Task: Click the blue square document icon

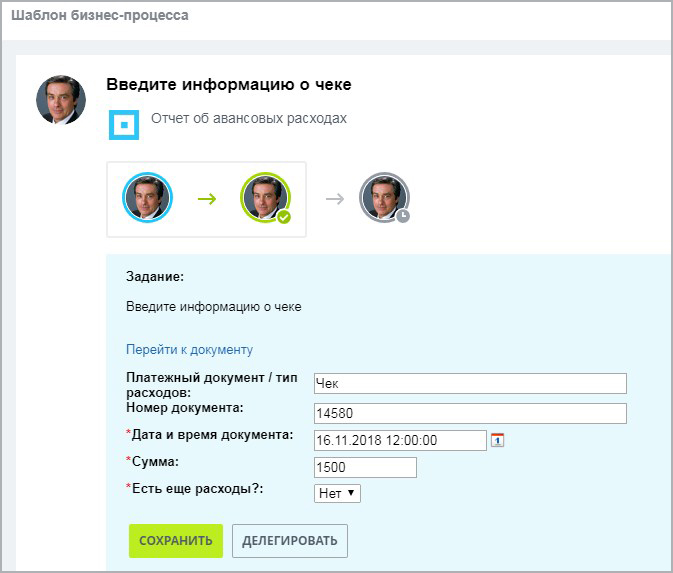Action: coord(124,125)
